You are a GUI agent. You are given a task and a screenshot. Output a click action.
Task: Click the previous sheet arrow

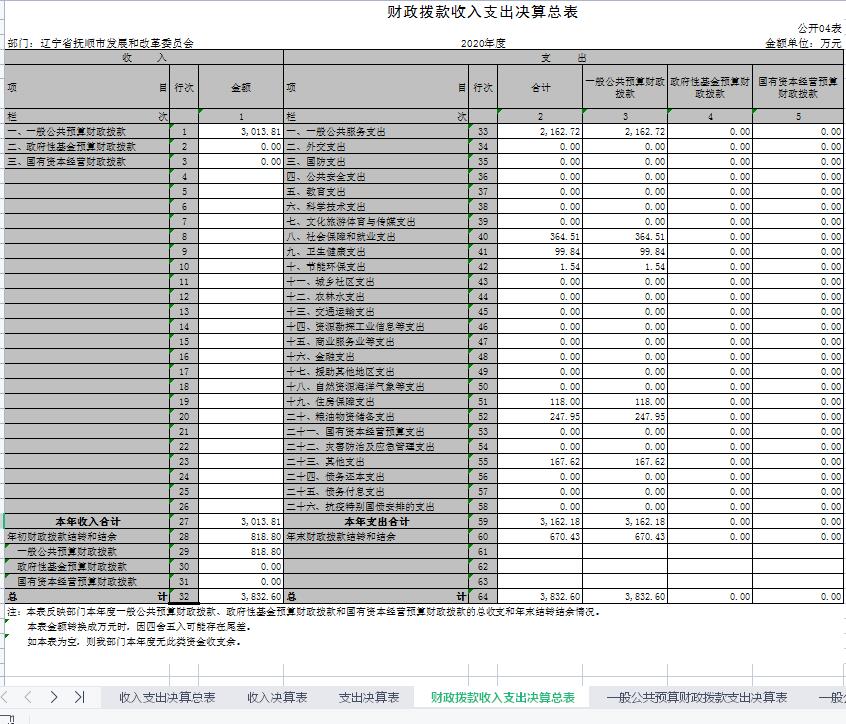29,697
